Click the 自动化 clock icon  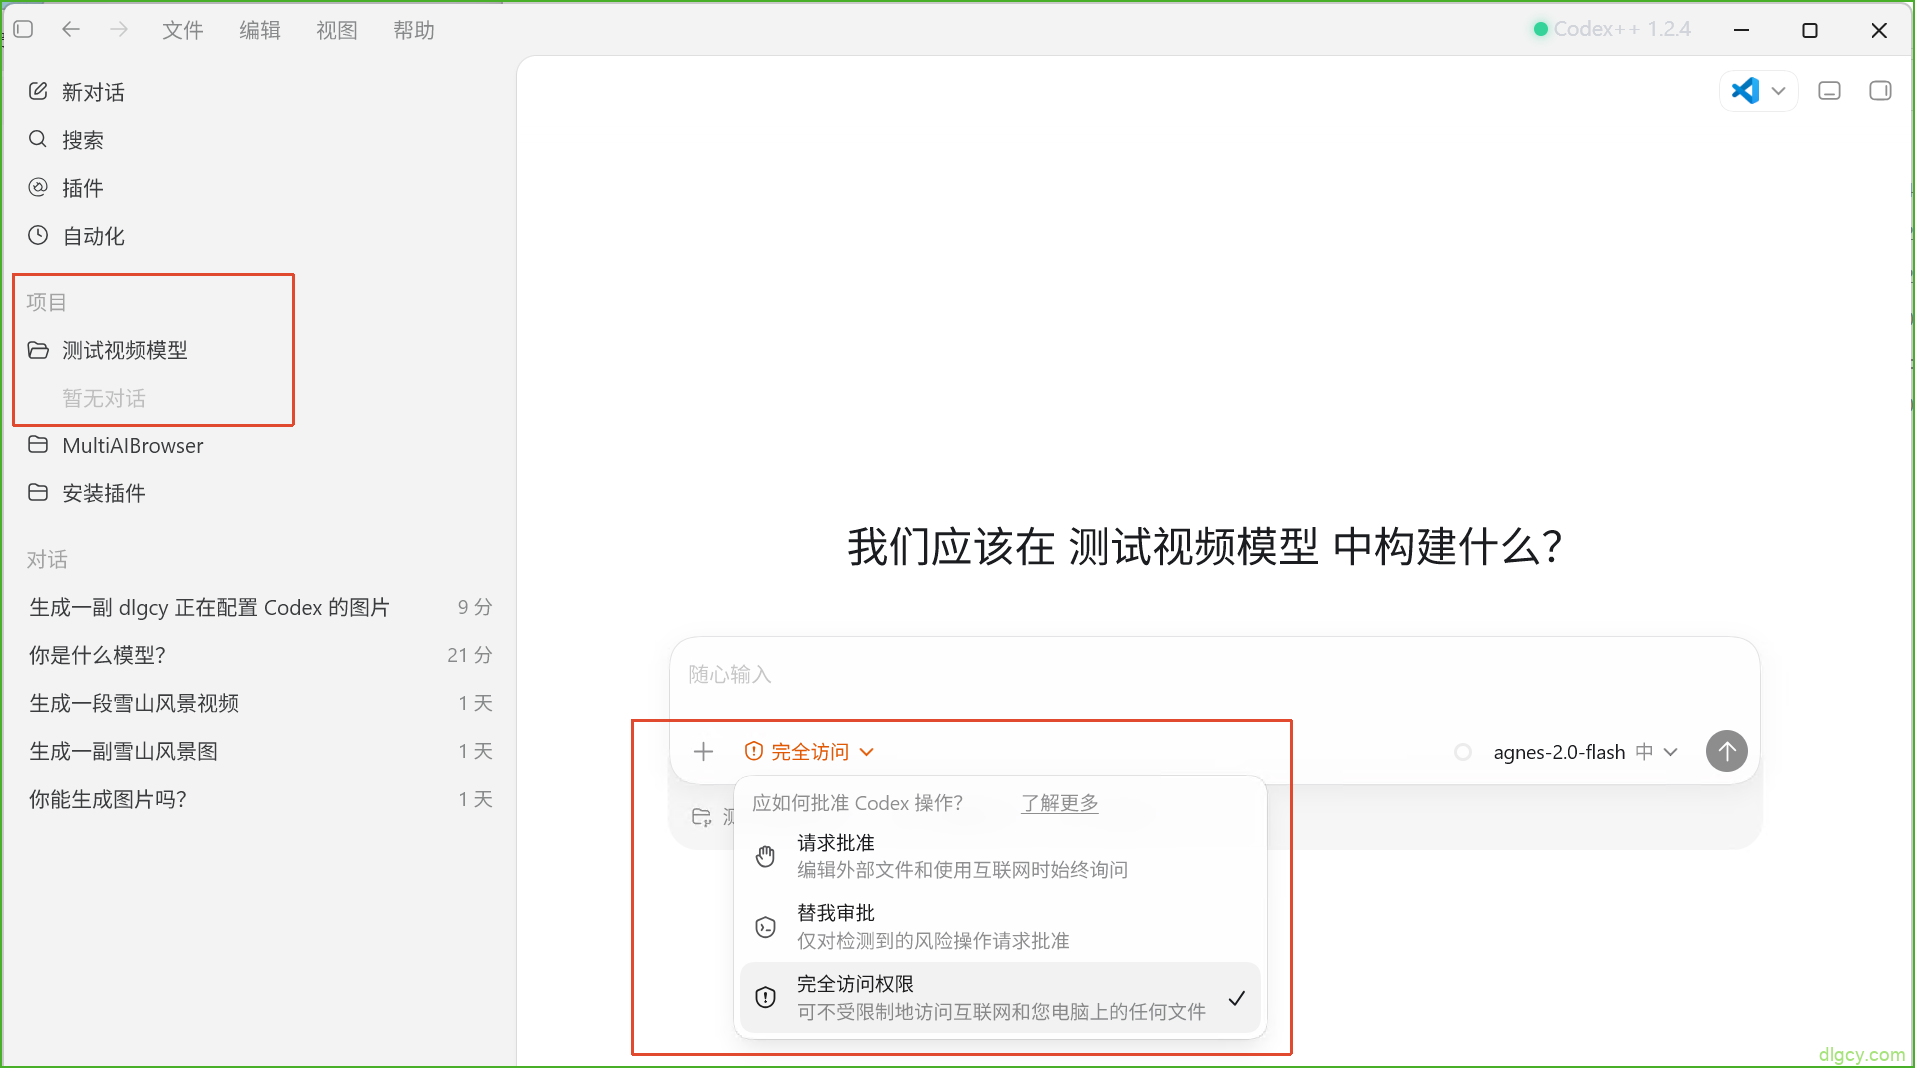[x=38, y=235]
